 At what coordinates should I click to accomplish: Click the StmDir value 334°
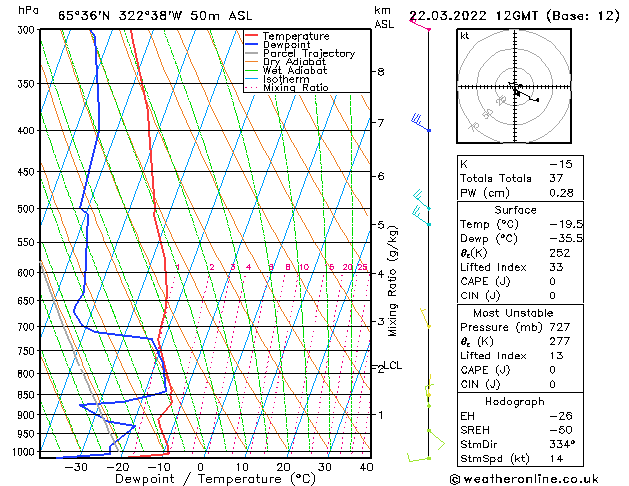(x=562, y=445)
